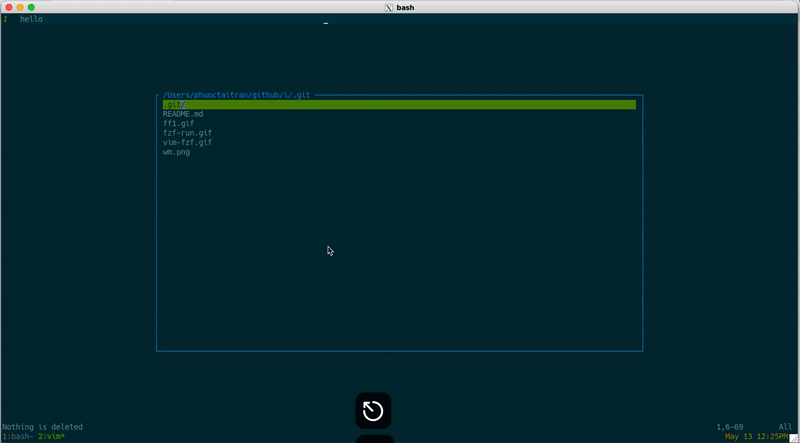Minimize the window with yellow button
Viewport: 800px width, 443px height.
pos(20,8)
